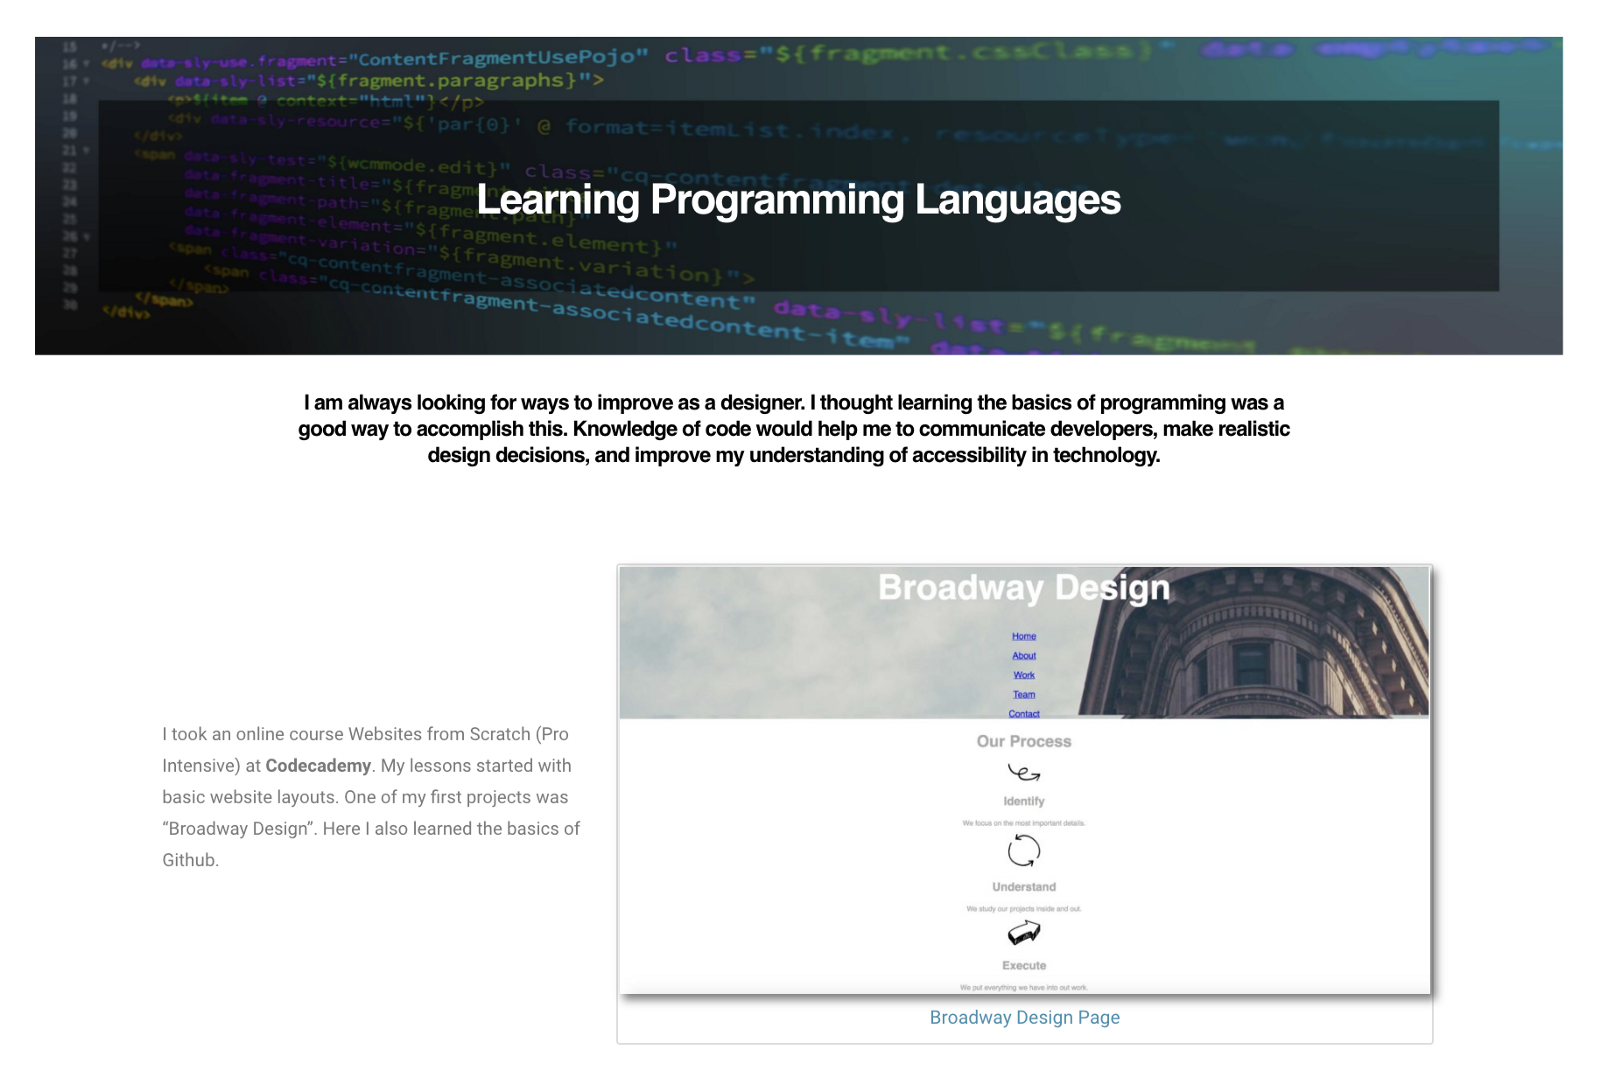Click the Execute label

pos(1024,965)
